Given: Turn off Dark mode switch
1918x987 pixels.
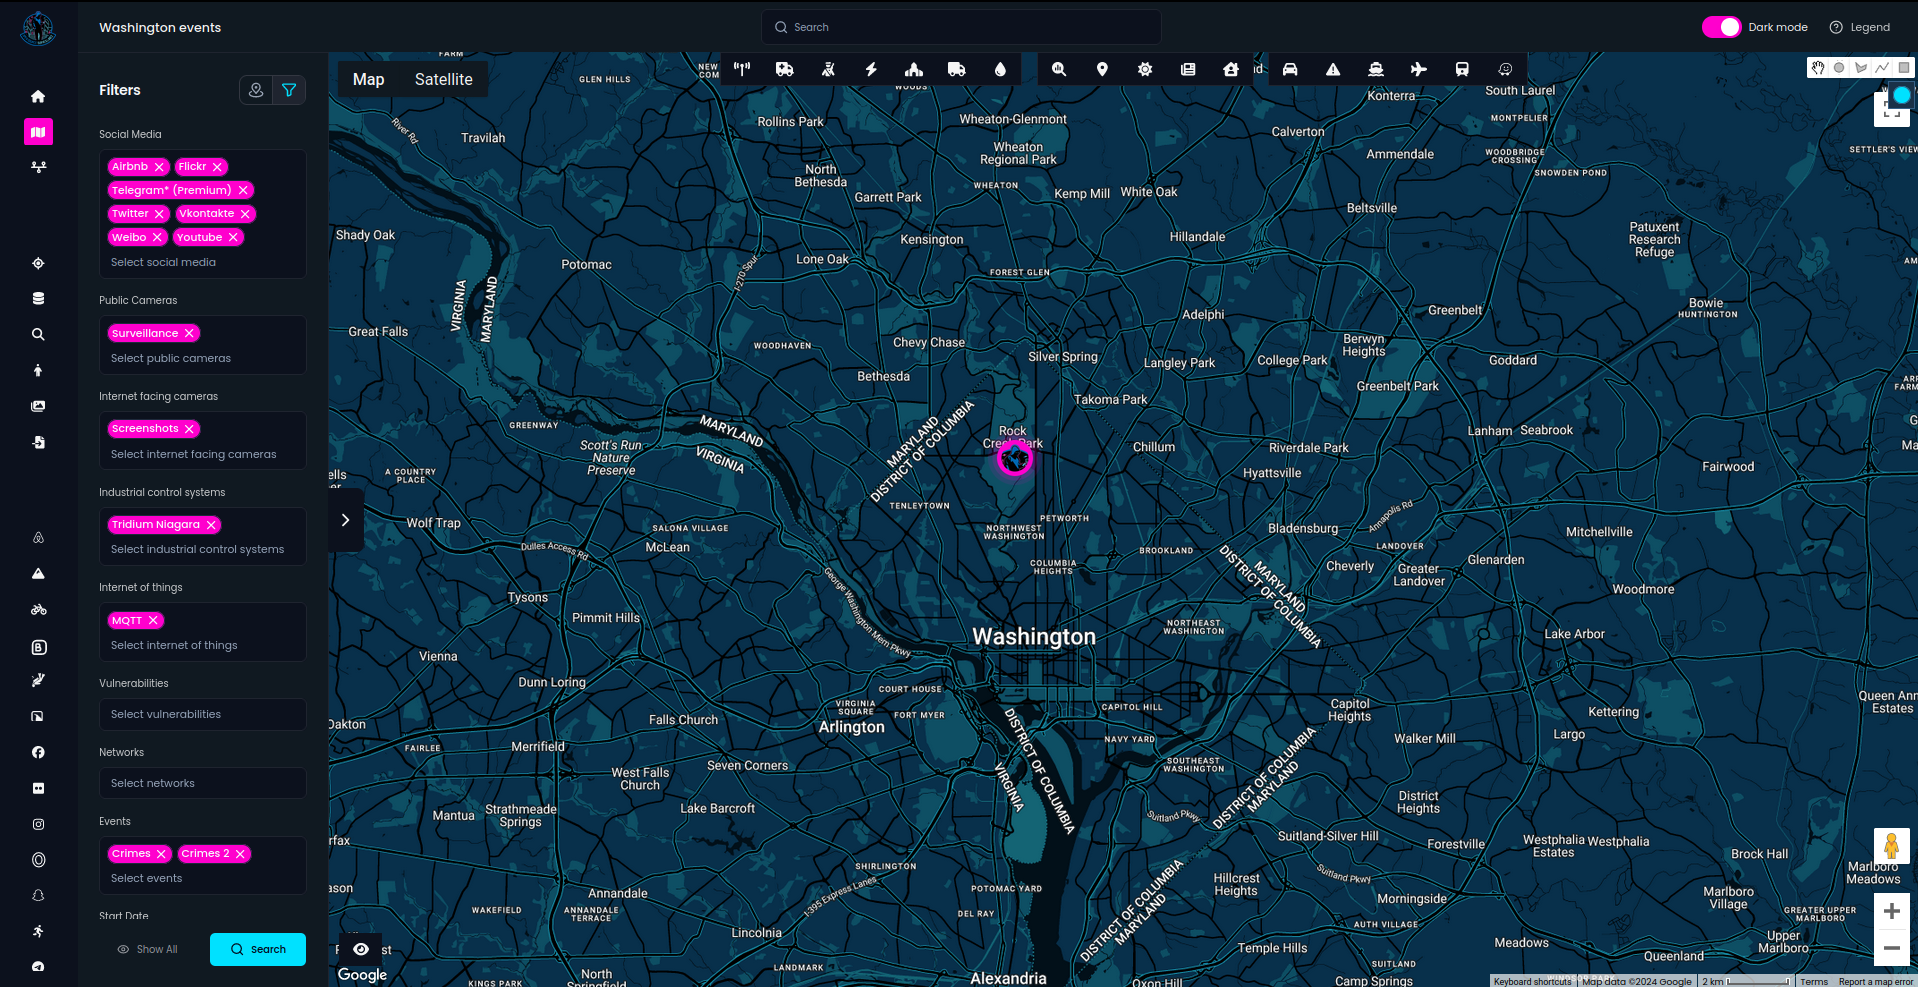Looking at the screenshot, I should point(1722,27).
